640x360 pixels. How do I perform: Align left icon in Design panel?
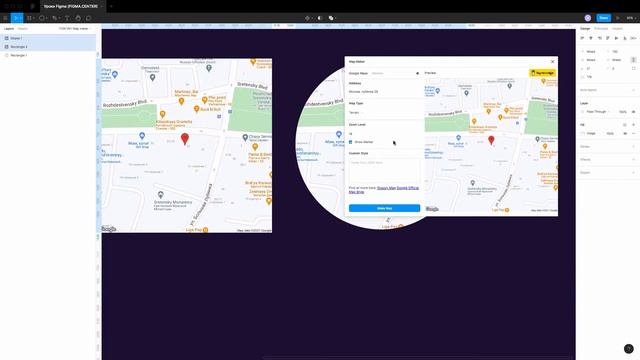pos(582,38)
